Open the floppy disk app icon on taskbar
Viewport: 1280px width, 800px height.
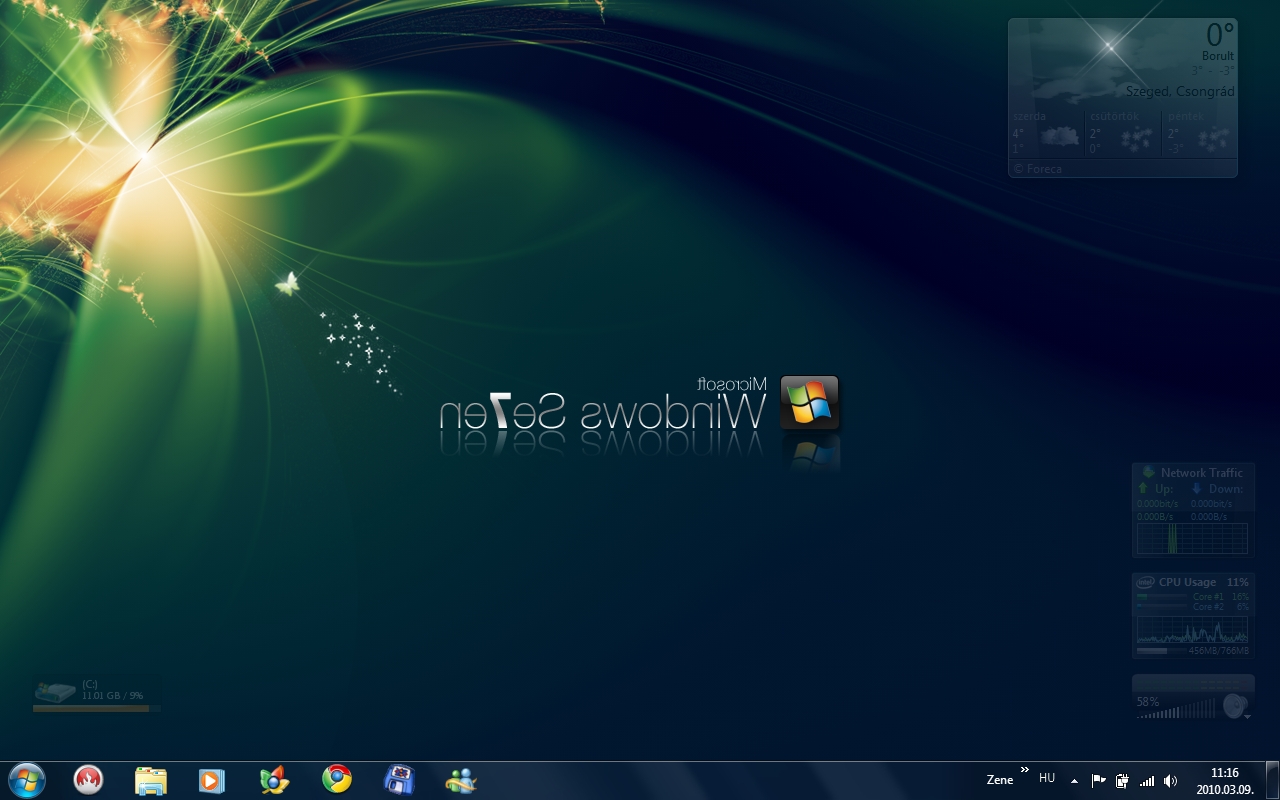click(399, 780)
